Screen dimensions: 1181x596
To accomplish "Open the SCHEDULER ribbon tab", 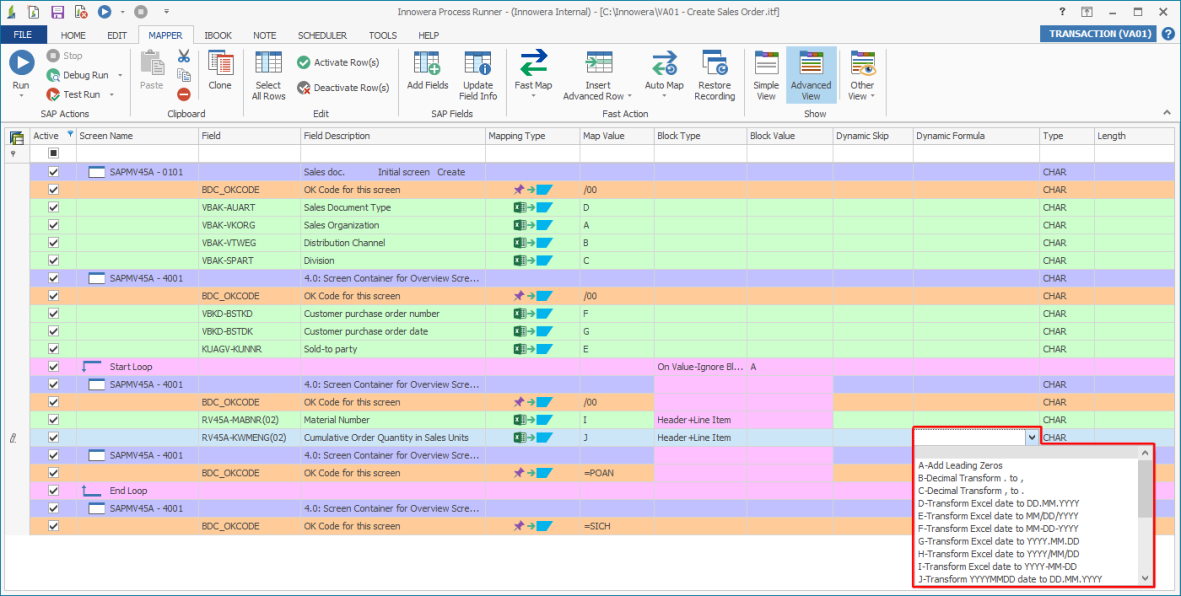I will (x=321, y=35).
